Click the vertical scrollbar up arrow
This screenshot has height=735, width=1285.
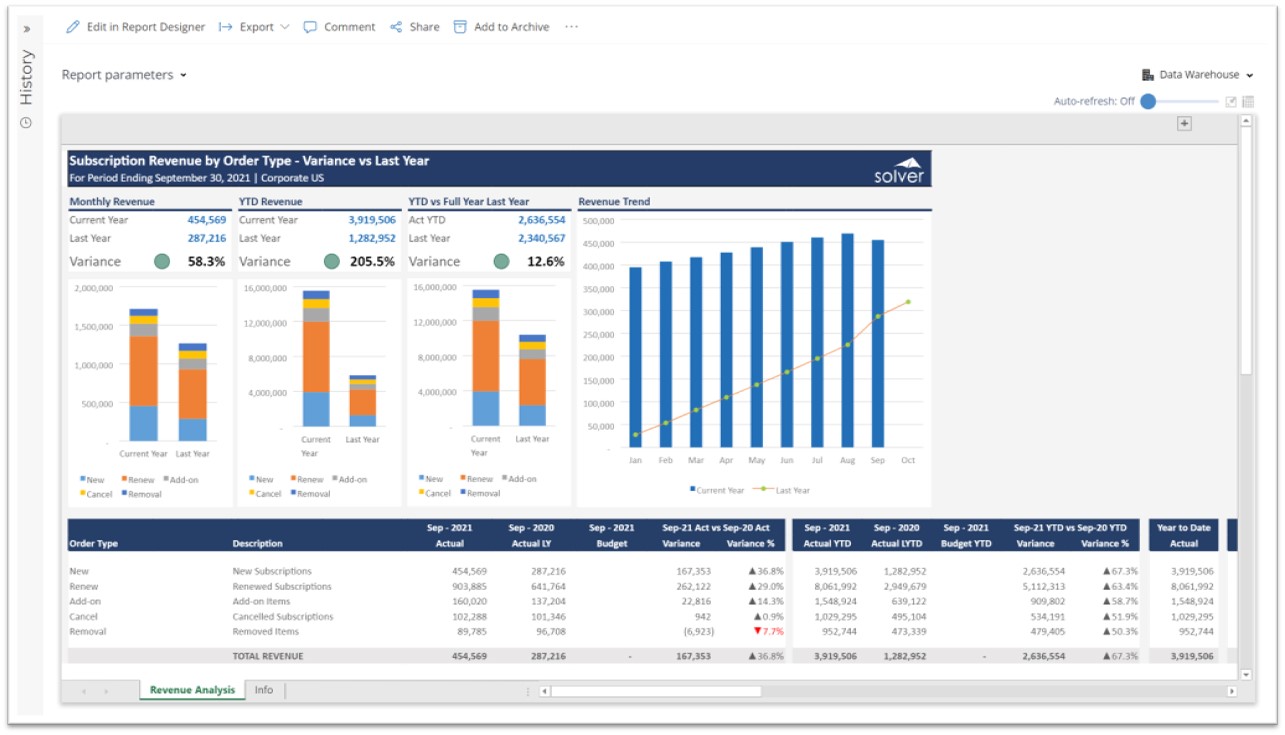(1246, 122)
